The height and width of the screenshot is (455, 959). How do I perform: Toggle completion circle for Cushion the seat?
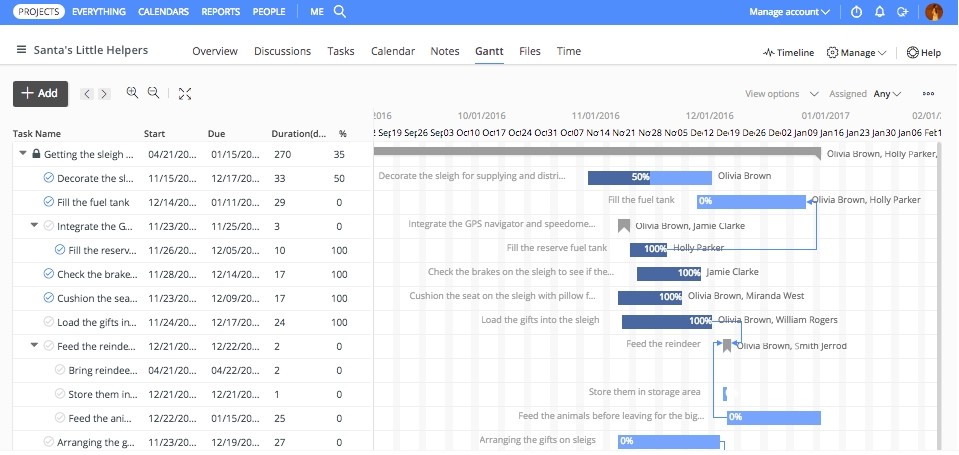49,298
